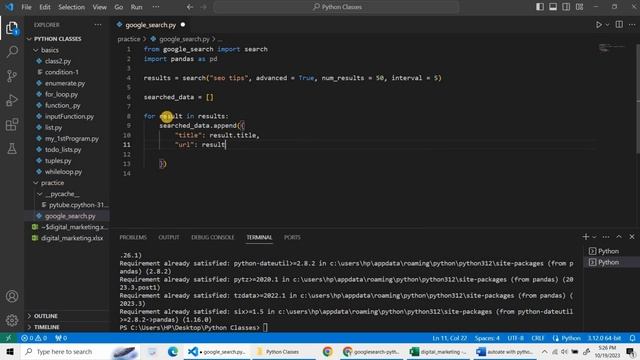
Task: Change indentation via Spaces: 4
Action: (487, 338)
